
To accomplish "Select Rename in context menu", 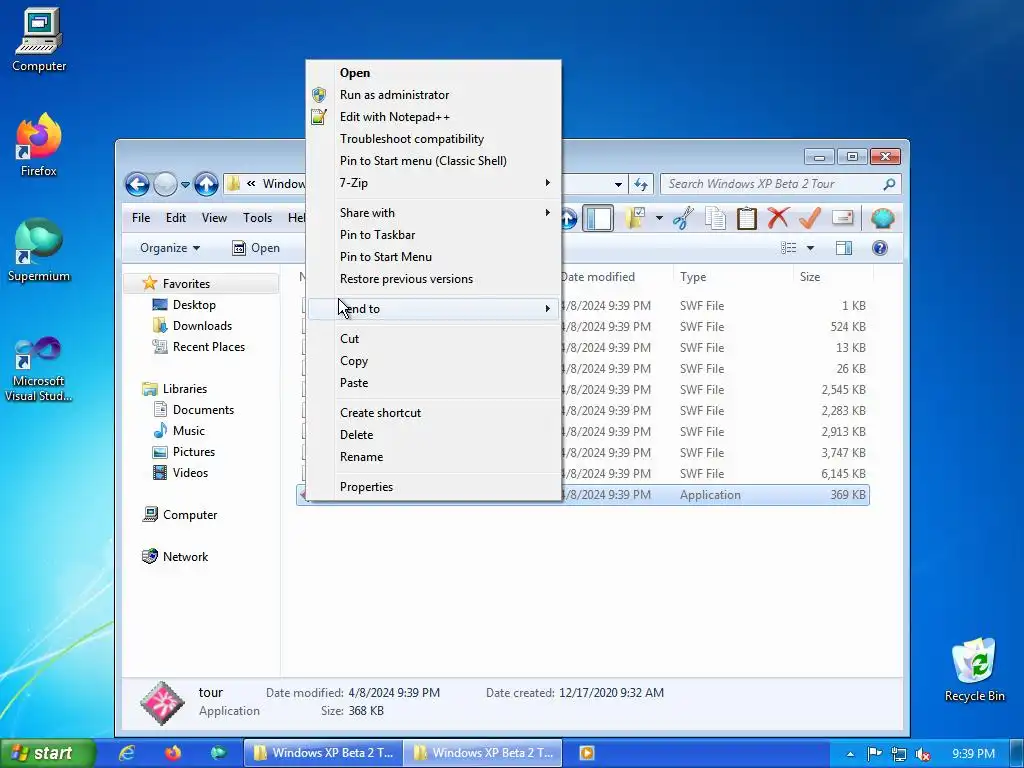I will (434, 456).
